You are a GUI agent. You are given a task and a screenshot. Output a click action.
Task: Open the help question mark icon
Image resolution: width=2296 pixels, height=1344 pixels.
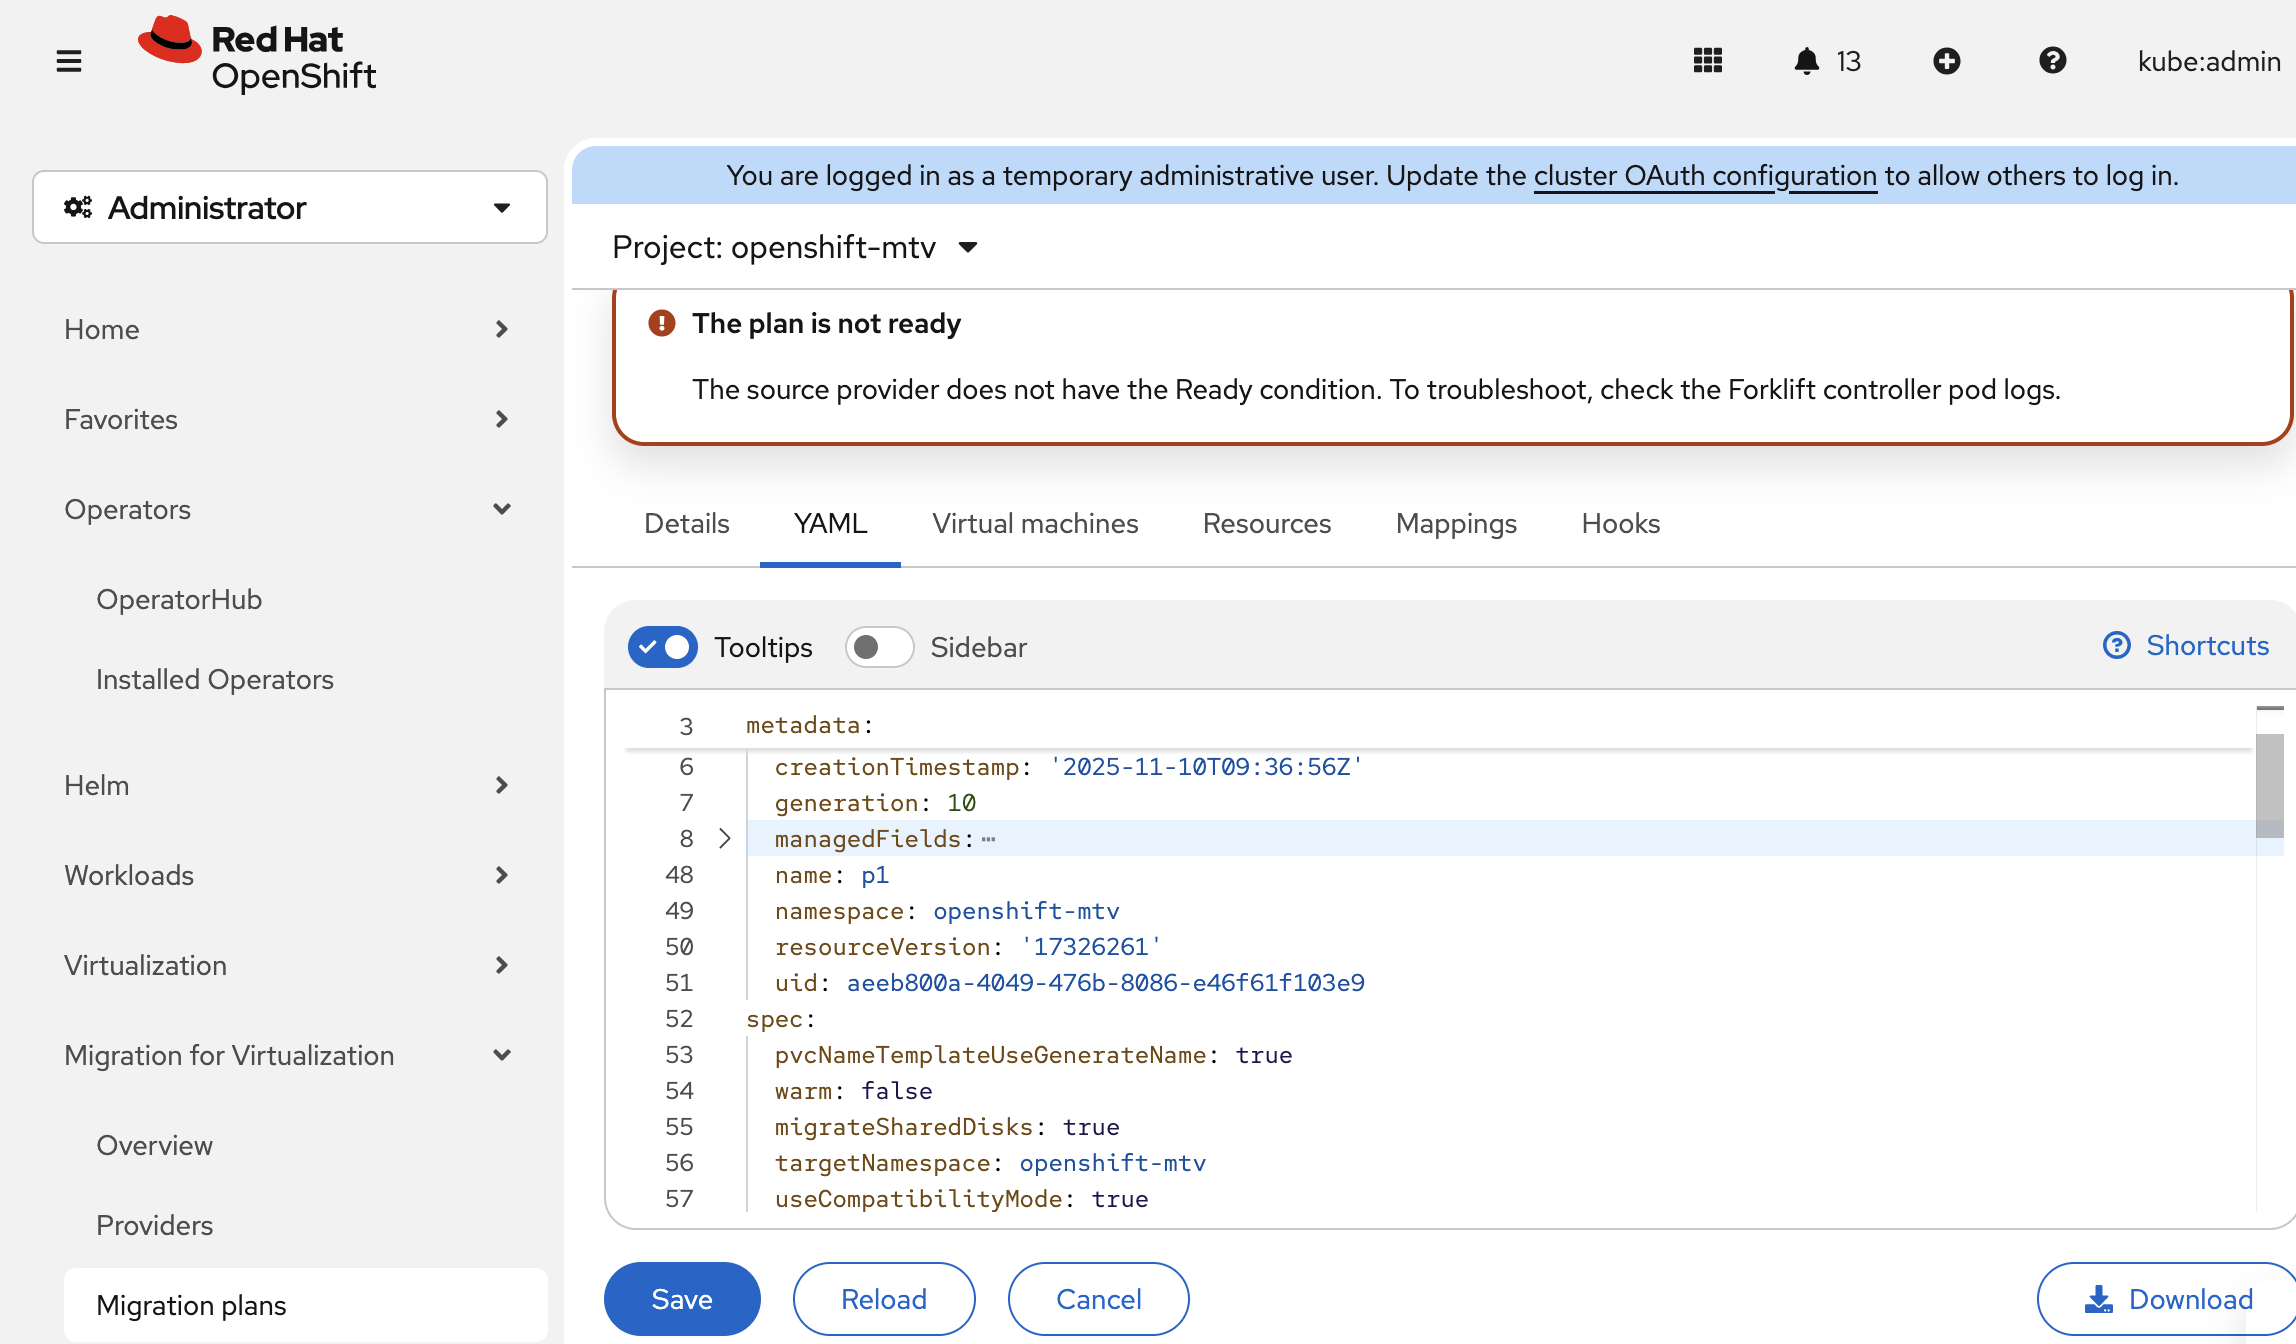(2052, 61)
